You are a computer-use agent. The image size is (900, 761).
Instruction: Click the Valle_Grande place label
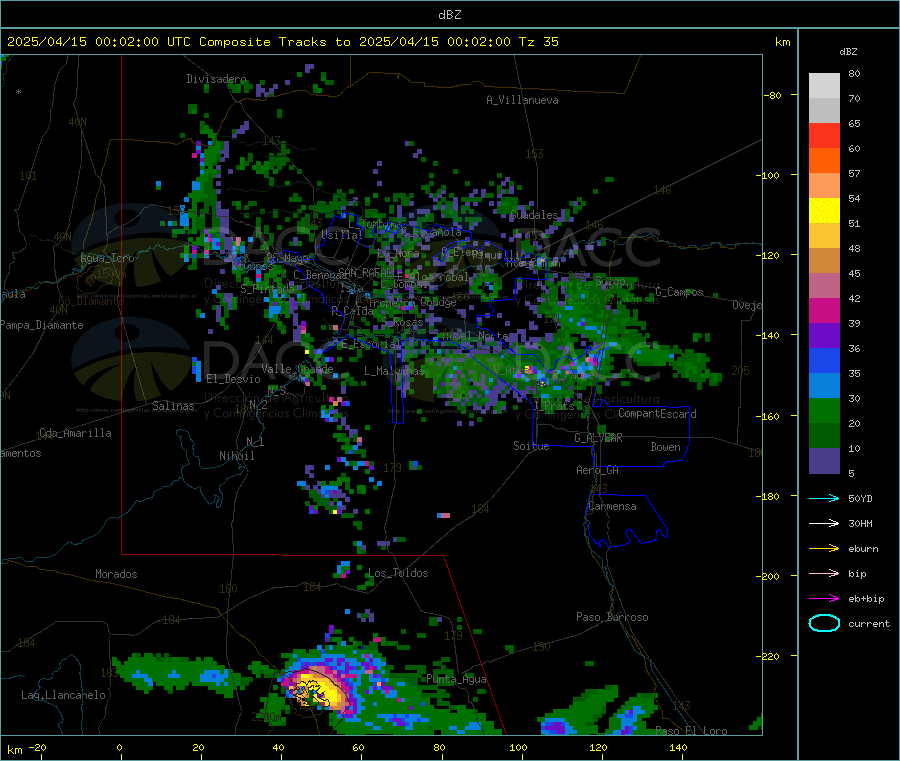(x=297, y=368)
